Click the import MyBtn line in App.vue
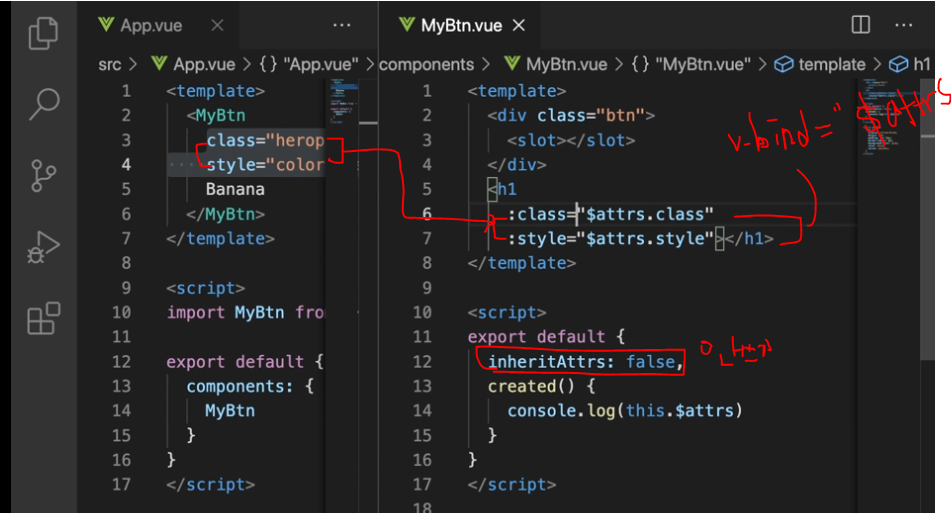 pos(246,312)
